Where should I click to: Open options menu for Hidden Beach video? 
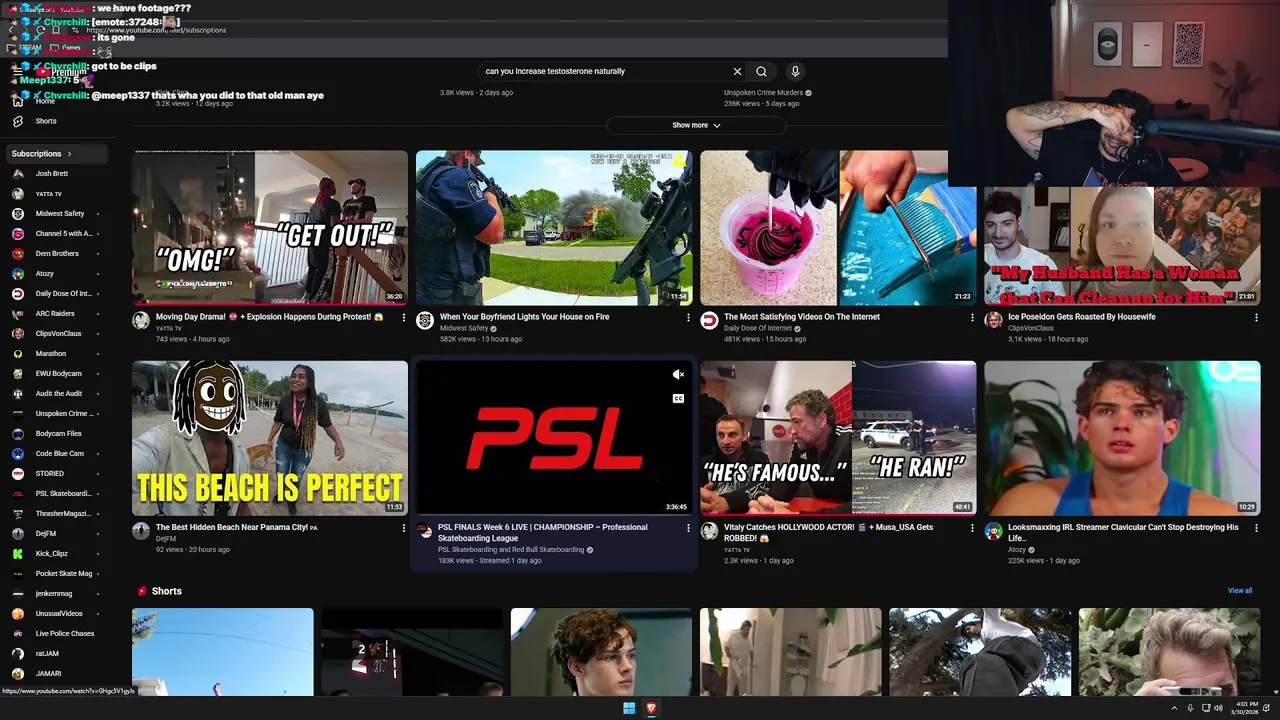(x=404, y=528)
